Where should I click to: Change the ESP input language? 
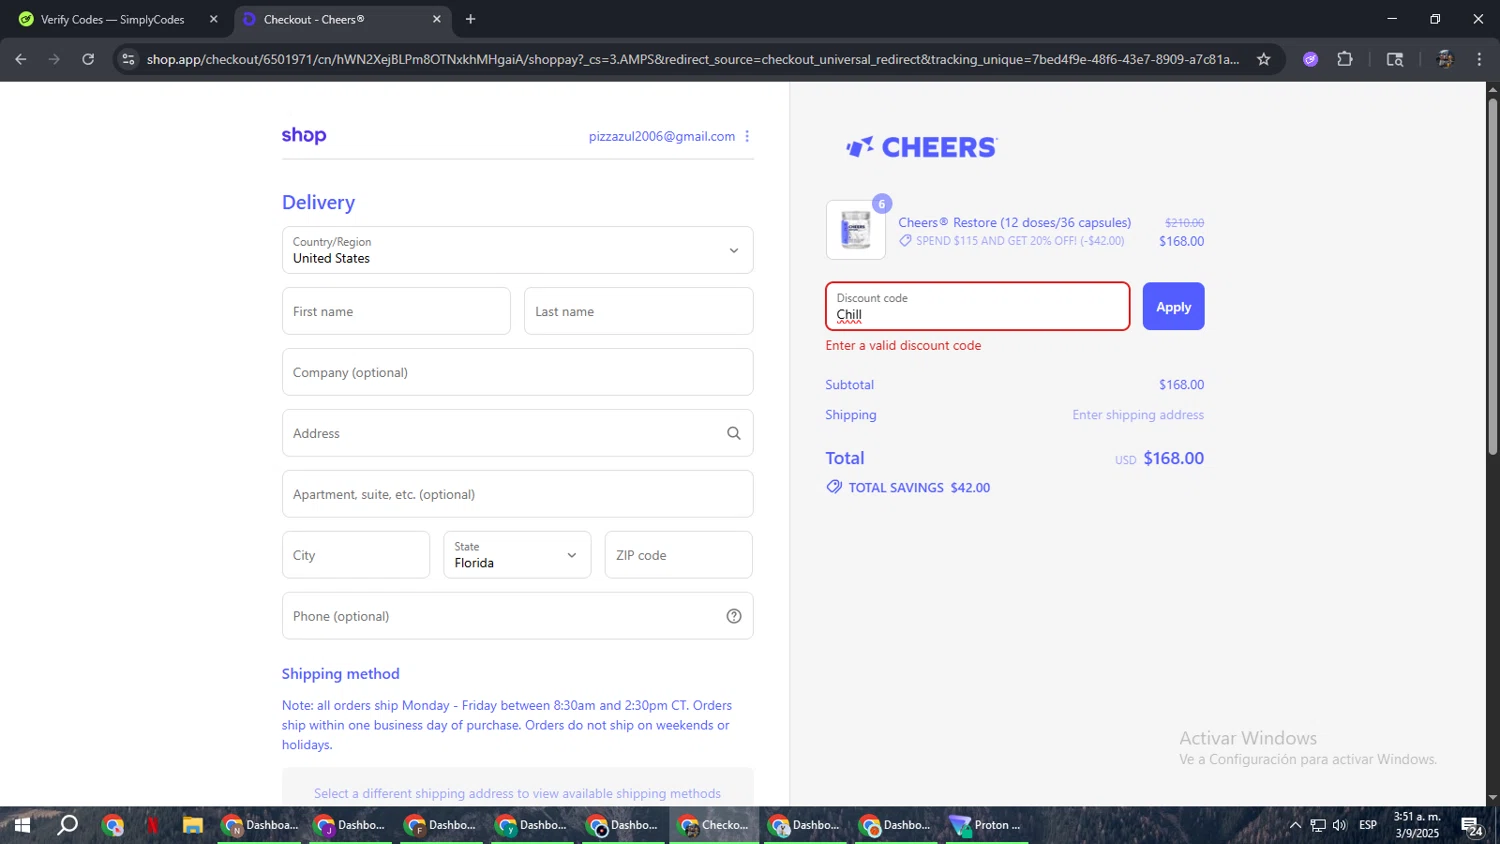1368,825
